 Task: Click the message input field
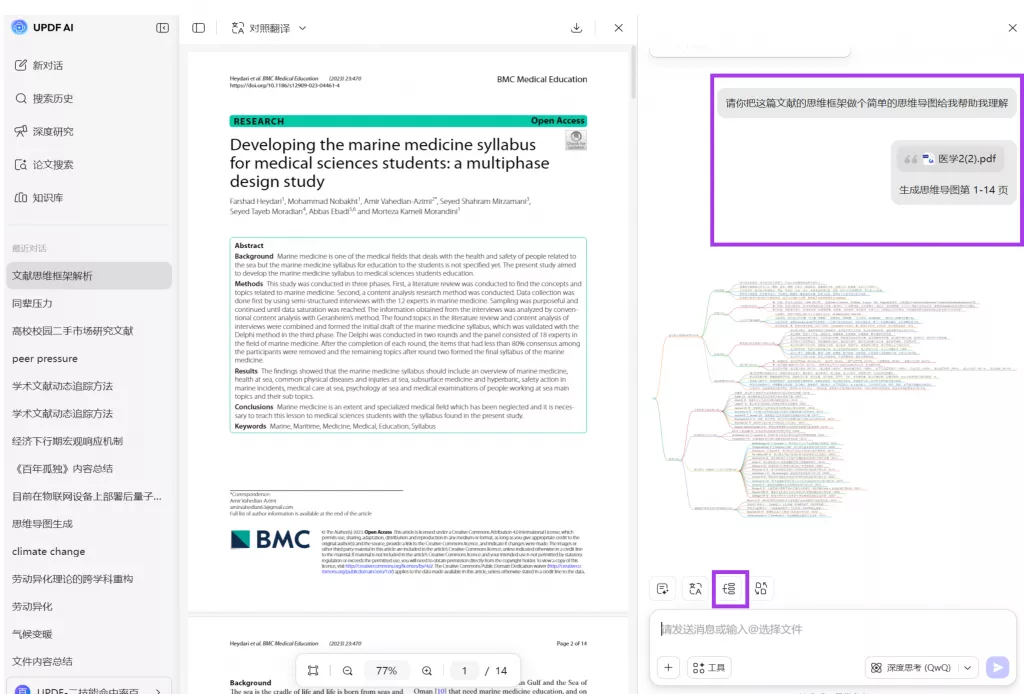pos(830,630)
